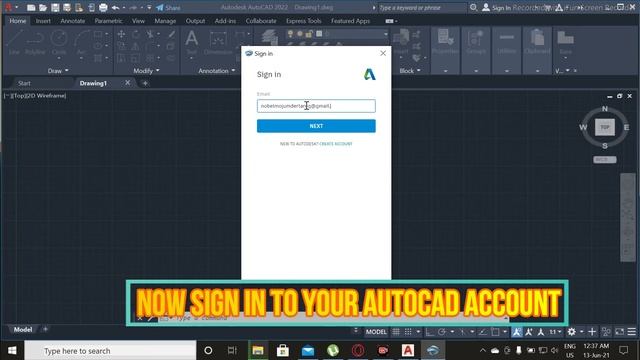Viewport: 640px width, 360px height.
Task: Click the search magnifier icon in title bar
Action: (473, 7)
